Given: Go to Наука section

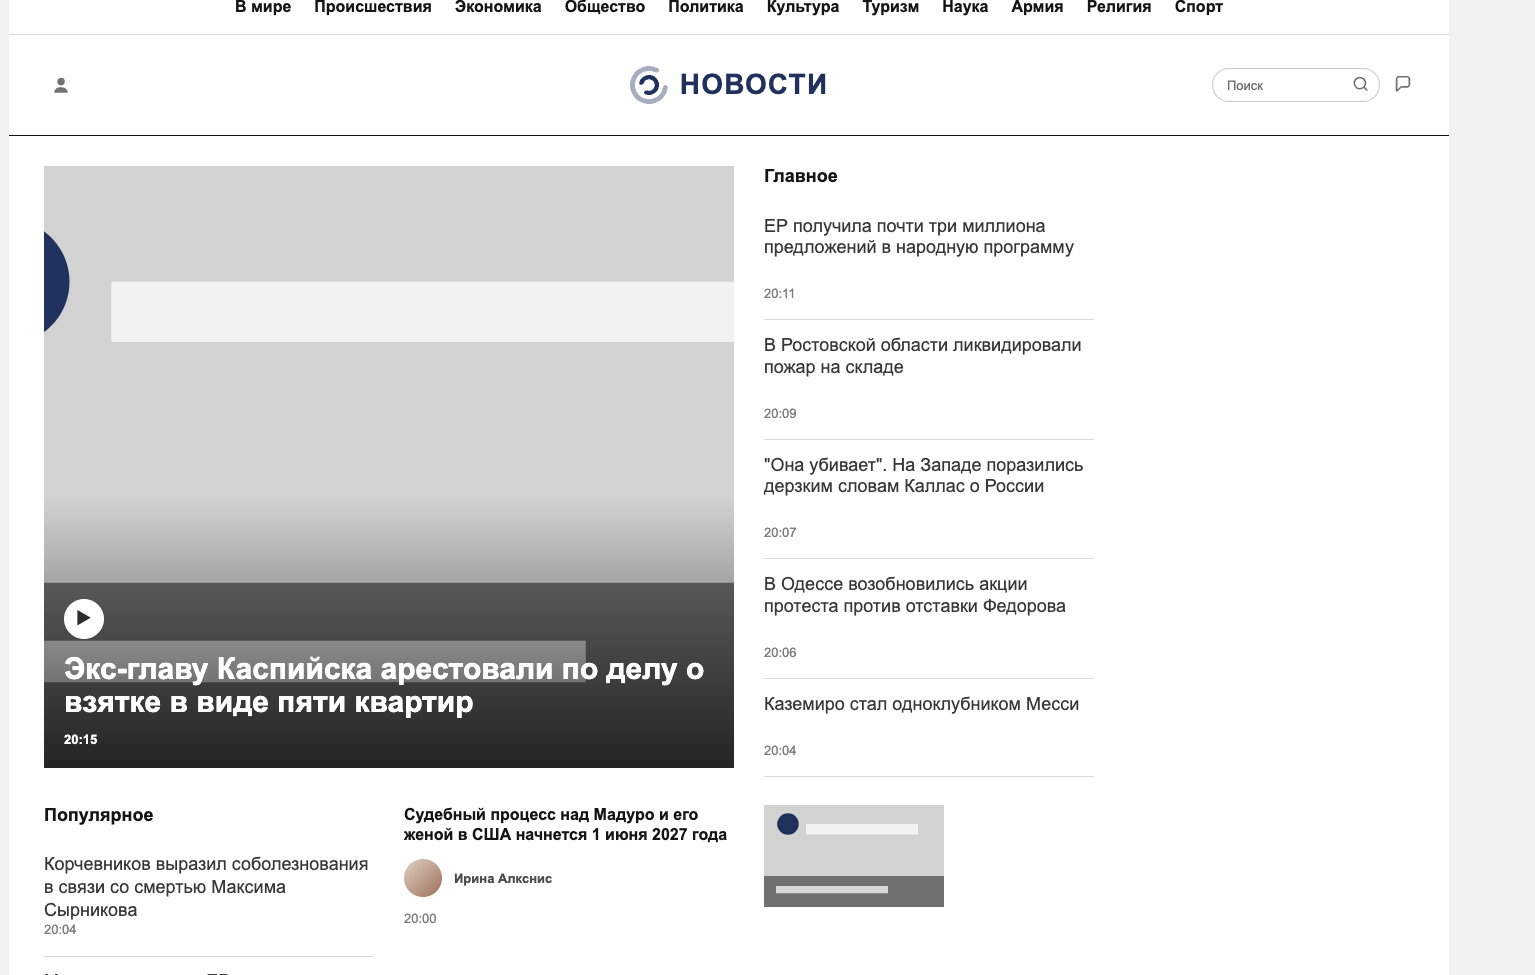Looking at the screenshot, I should pyautogui.click(x=965, y=7).
